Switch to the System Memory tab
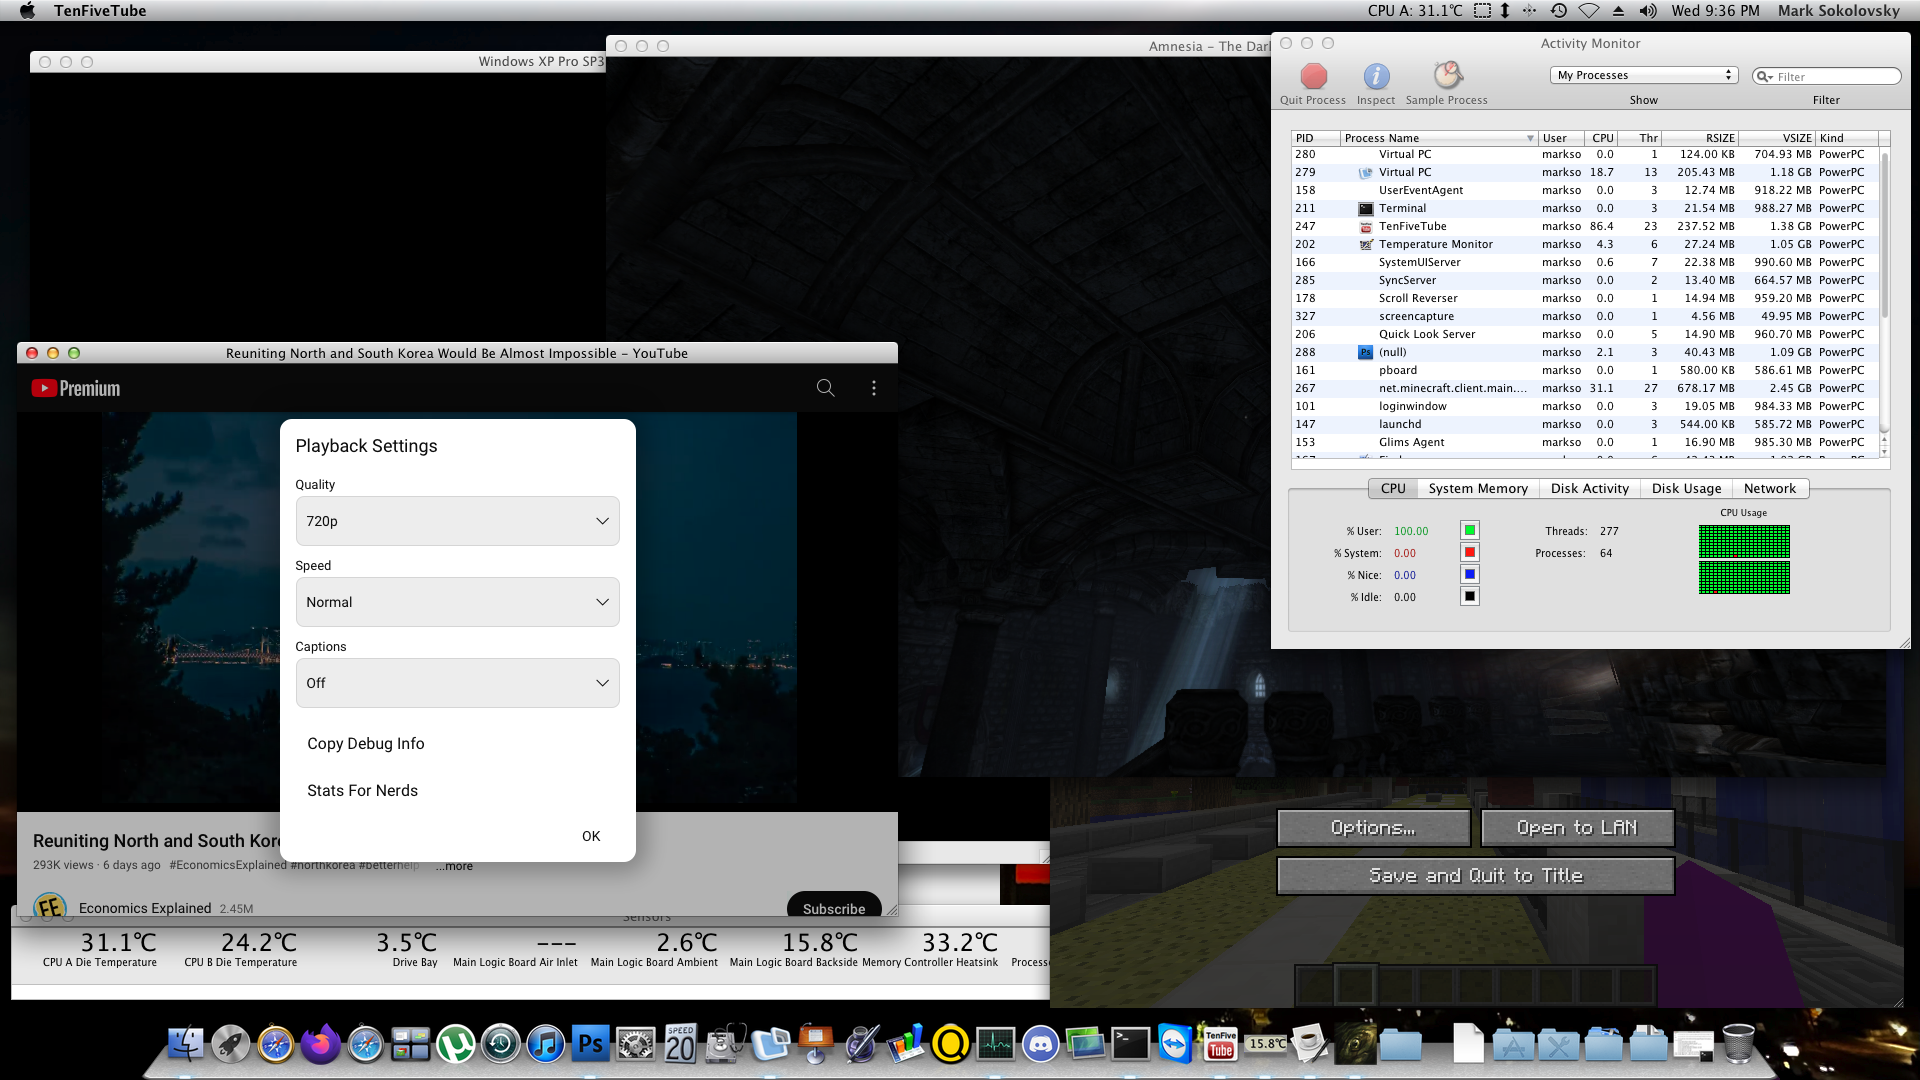The width and height of the screenshot is (1920, 1080). click(1477, 489)
